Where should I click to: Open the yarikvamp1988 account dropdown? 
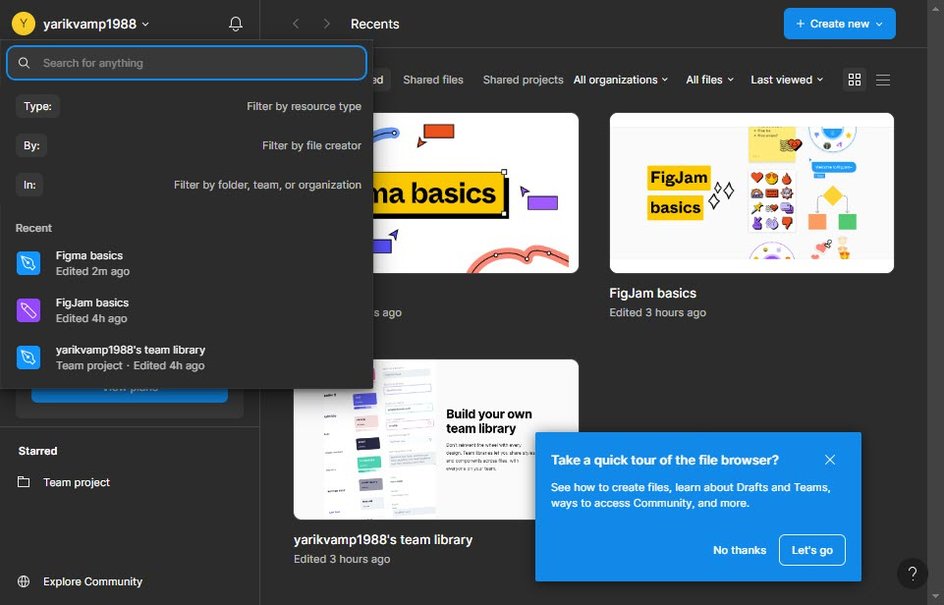(96, 24)
